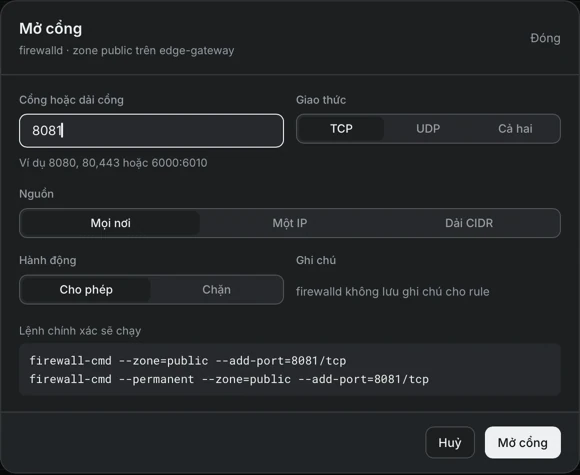The image size is (580, 475).
Task: Click the Huỷ button
Action: click(450, 442)
